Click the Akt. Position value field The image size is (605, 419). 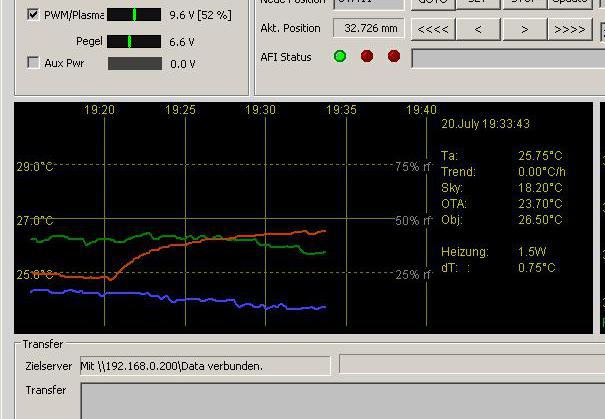pos(368,28)
